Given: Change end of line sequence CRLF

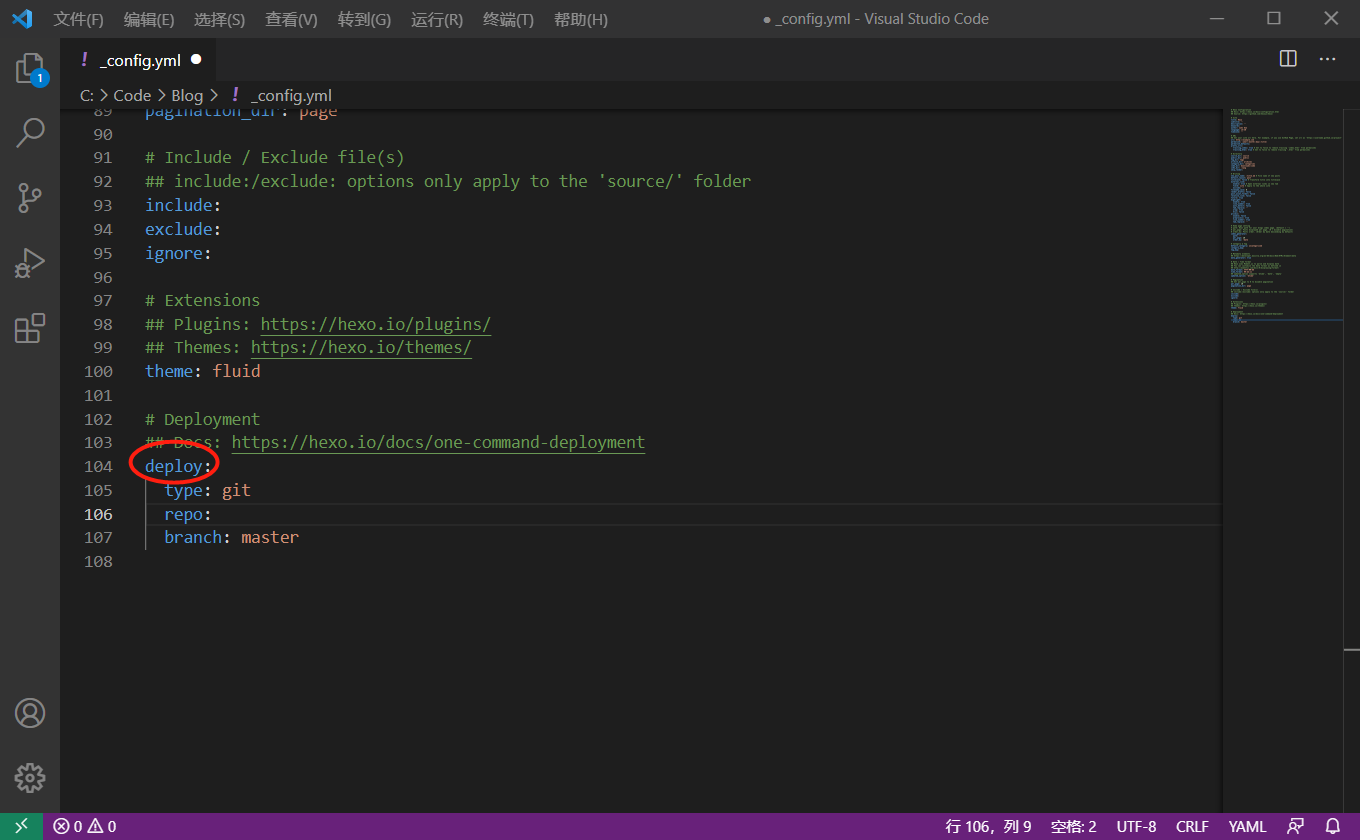Looking at the screenshot, I should (1193, 827).
